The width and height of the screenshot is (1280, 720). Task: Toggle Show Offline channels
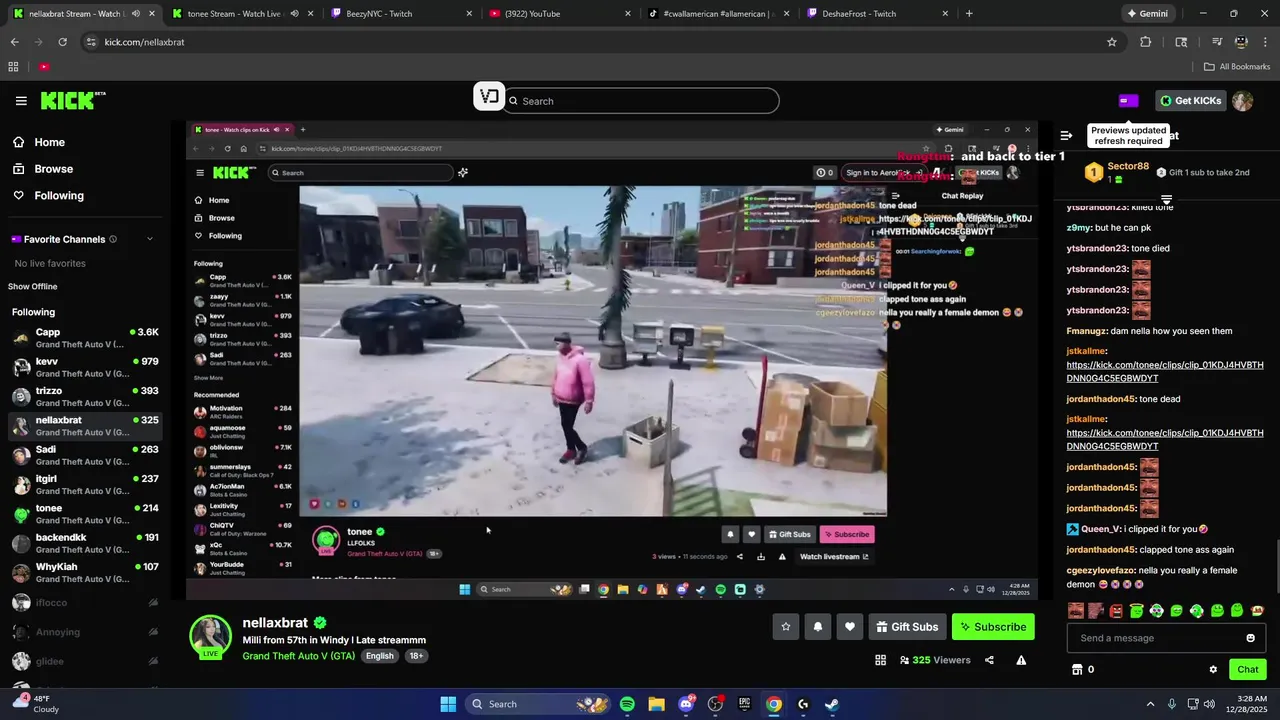tap(33, 287)
